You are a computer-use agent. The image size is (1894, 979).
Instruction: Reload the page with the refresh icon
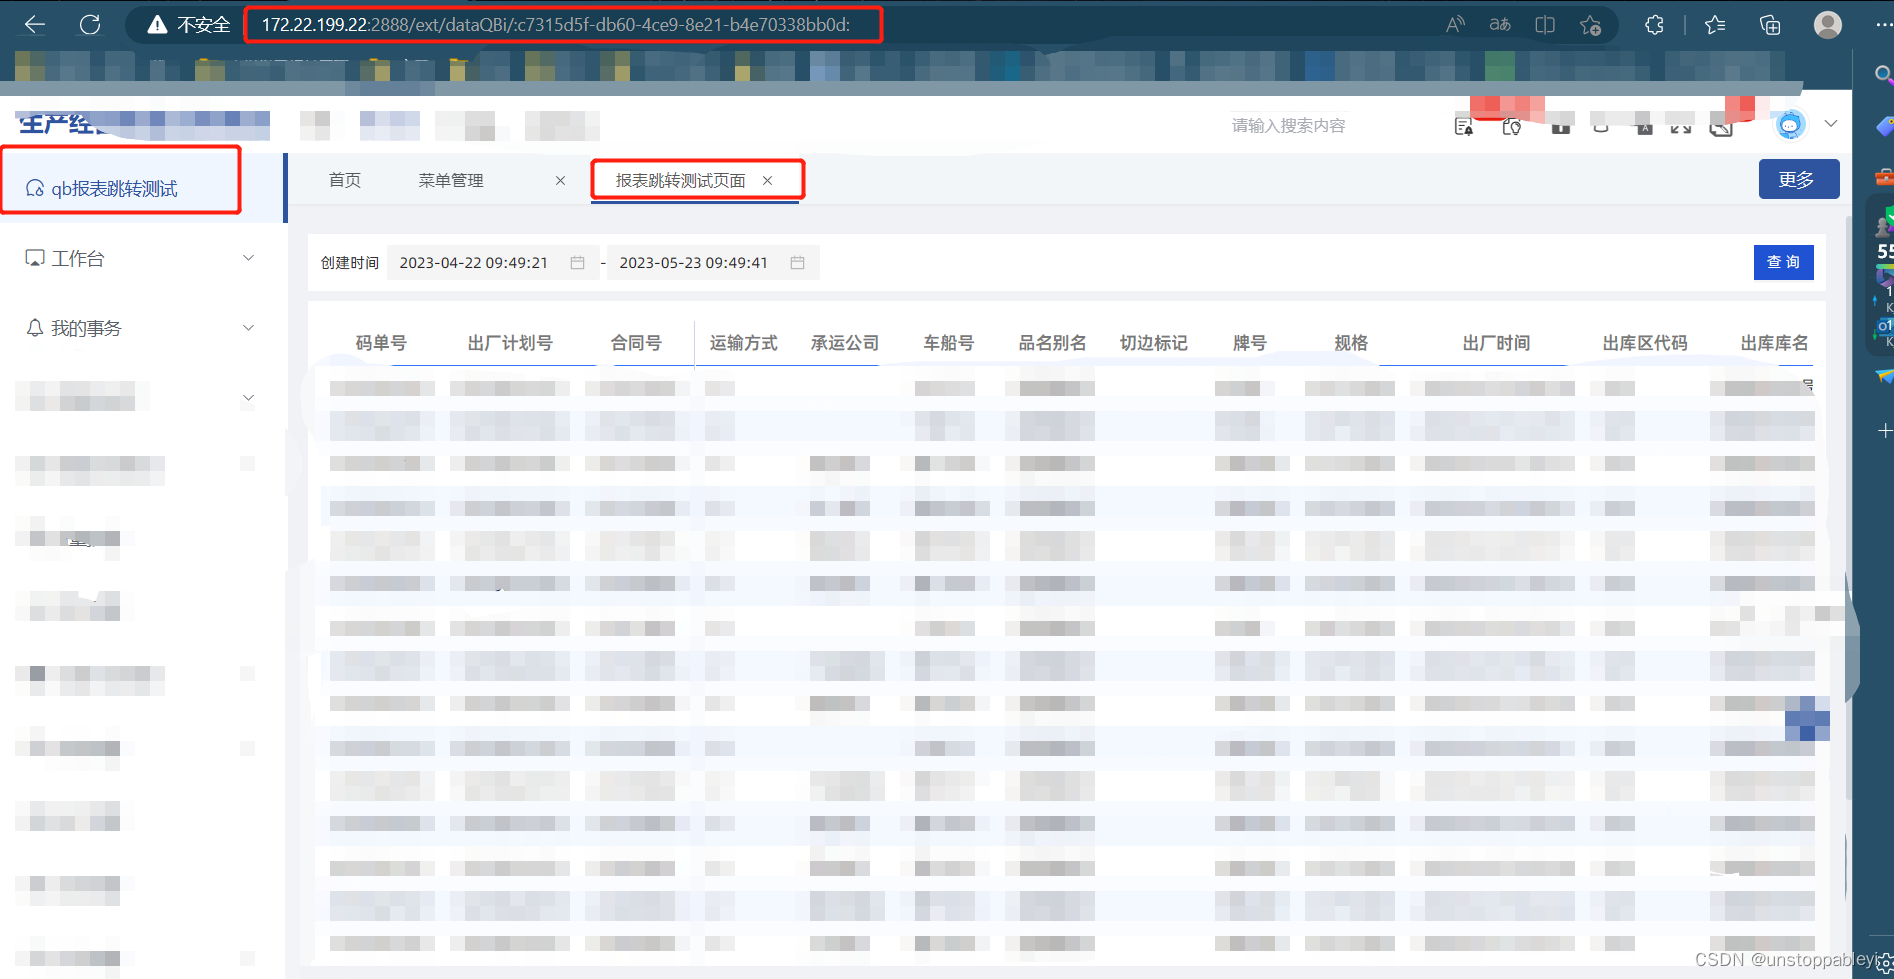click(90, 24)
